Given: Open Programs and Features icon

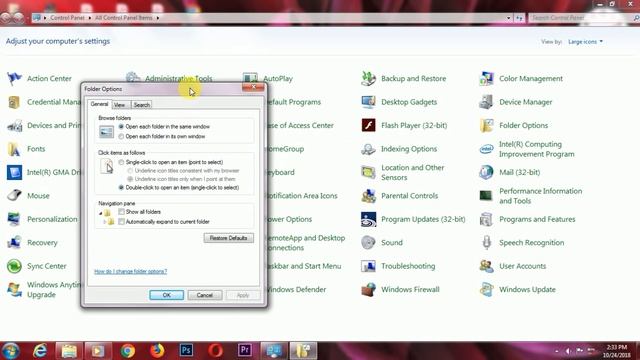Looking at the screenshot, I should (486, 219).
